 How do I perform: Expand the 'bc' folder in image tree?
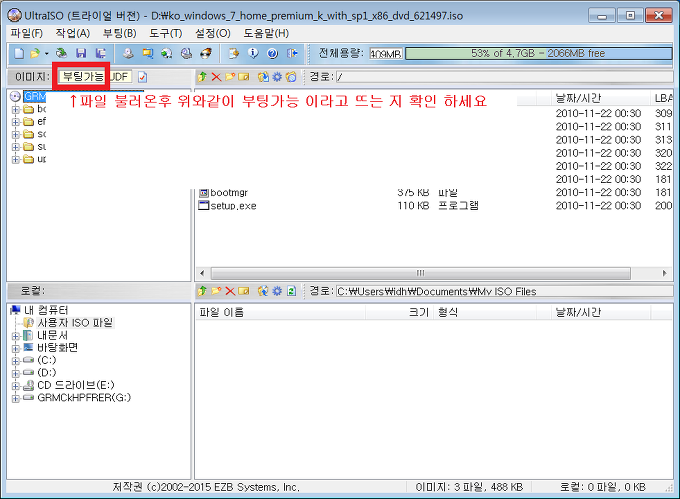click(16, 109)
